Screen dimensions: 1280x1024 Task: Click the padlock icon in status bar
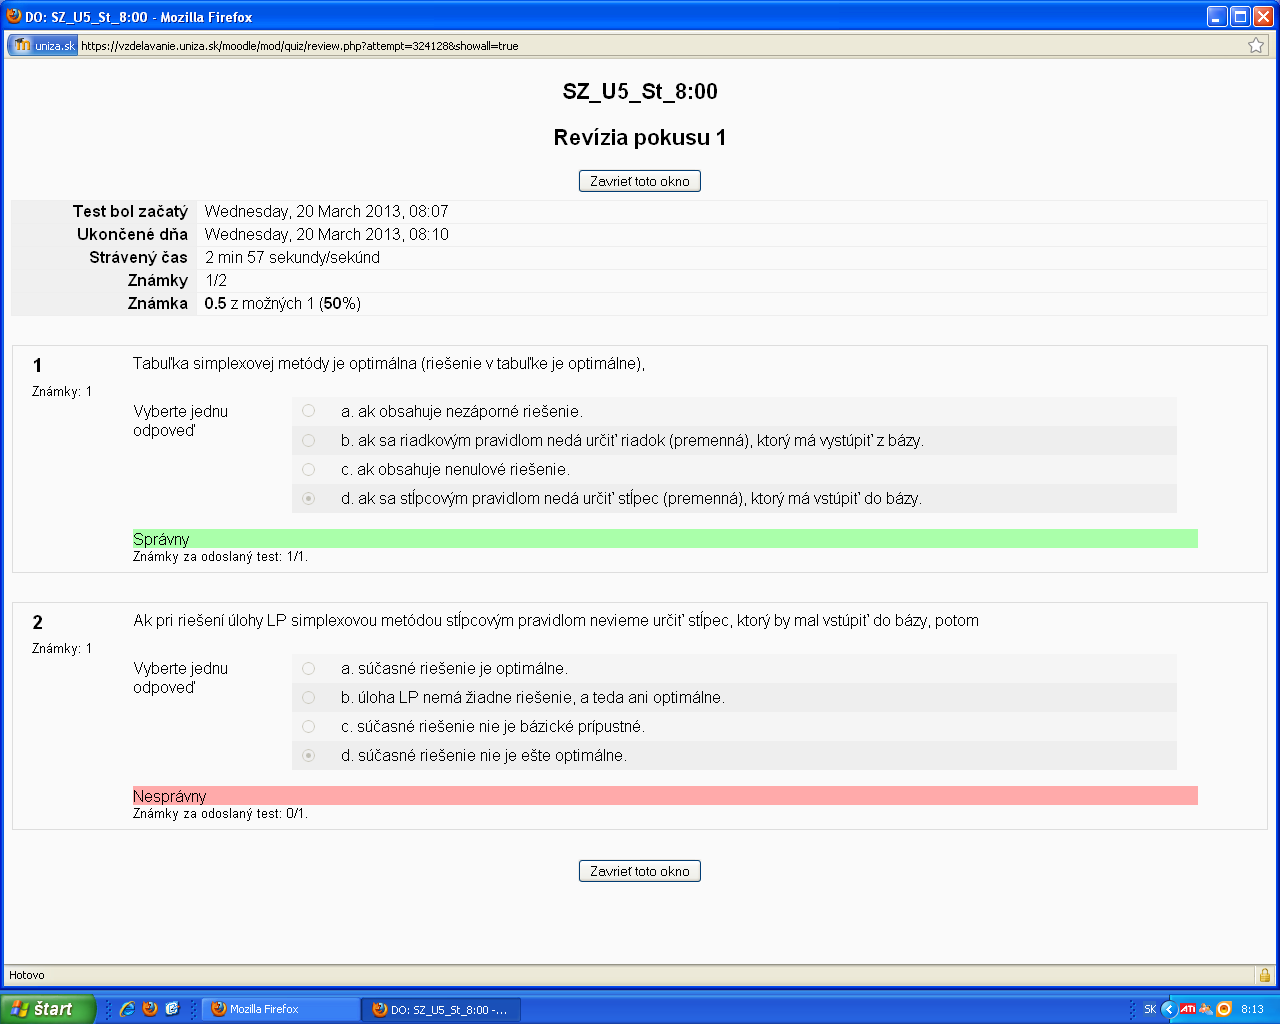click(x=1264, y=975)
